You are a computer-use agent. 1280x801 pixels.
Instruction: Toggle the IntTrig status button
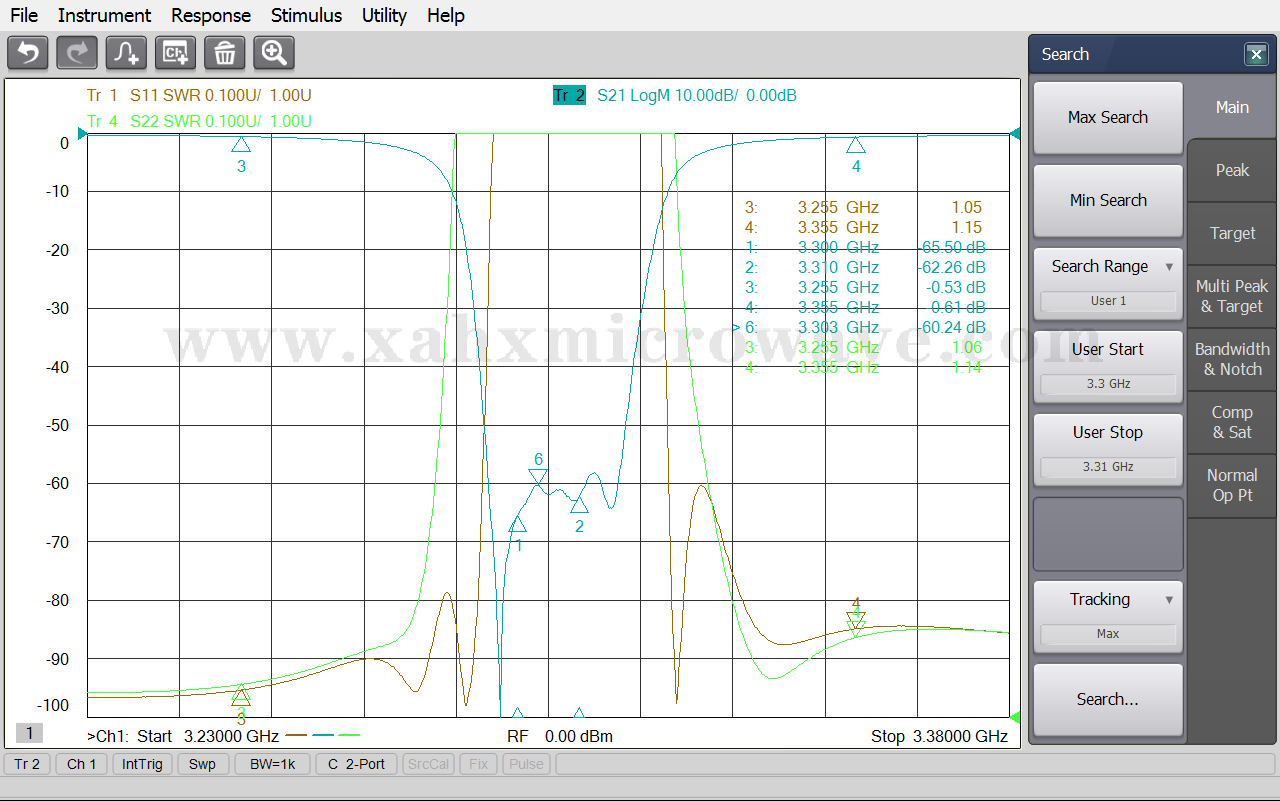point(142,764)
